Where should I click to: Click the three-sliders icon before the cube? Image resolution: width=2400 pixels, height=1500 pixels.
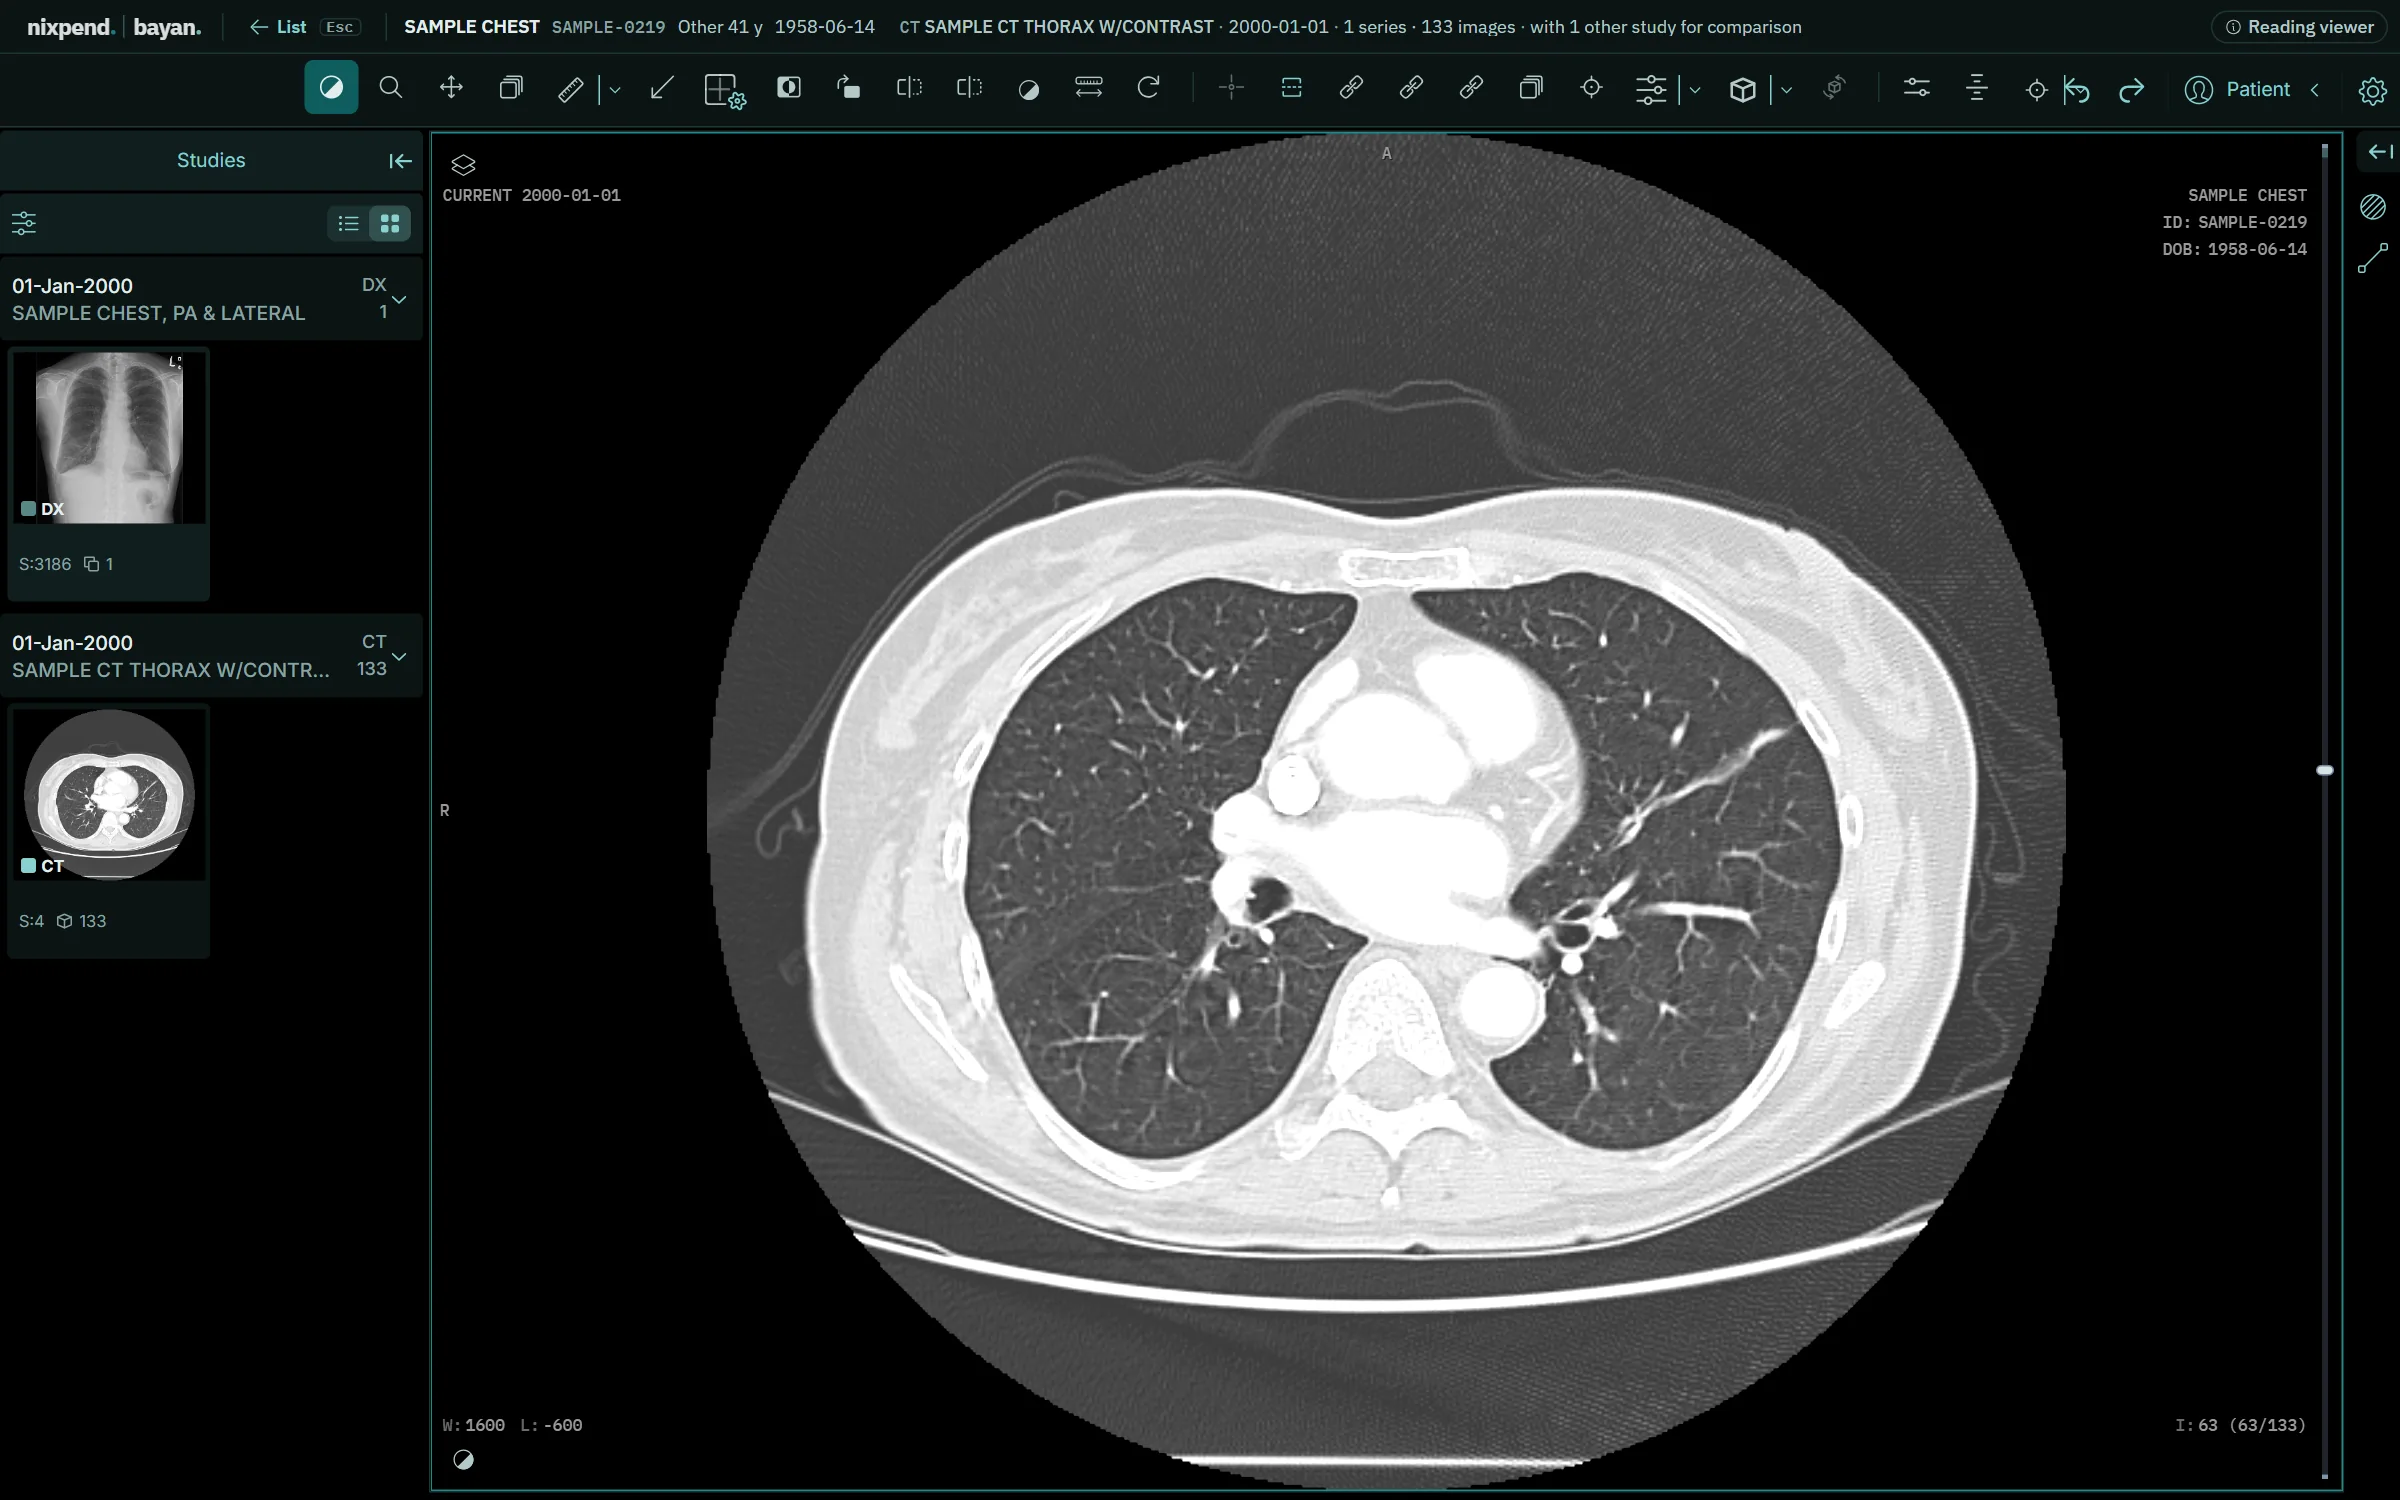1651,90
